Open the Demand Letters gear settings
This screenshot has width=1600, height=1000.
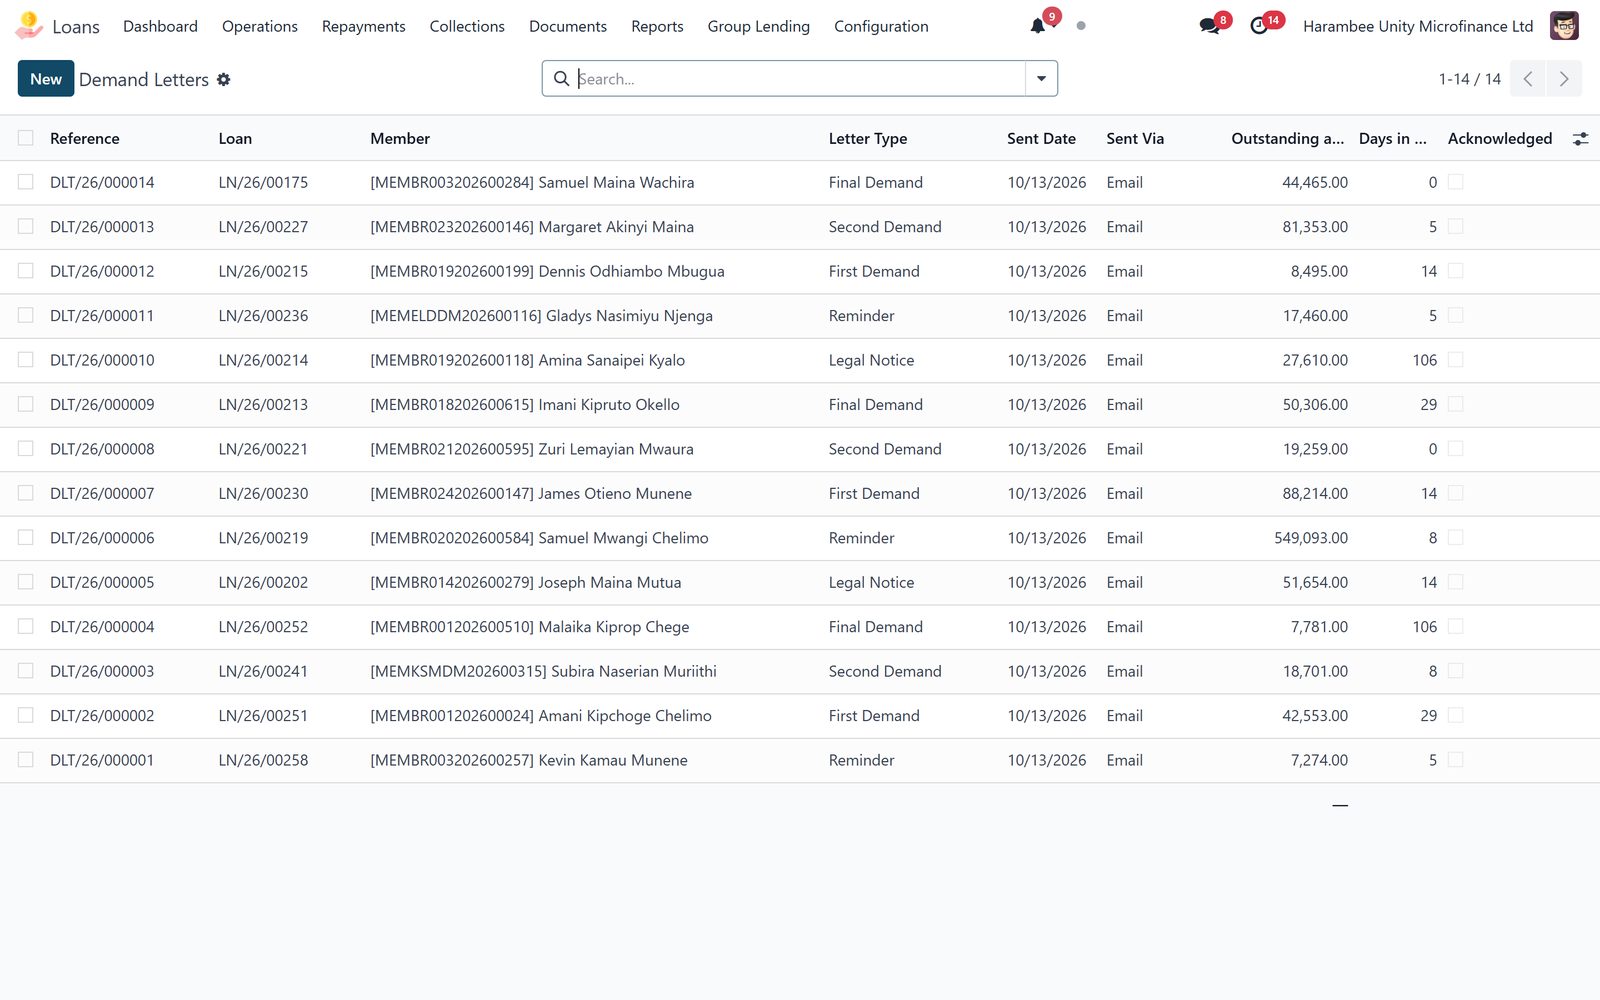(x=224, y=79)
